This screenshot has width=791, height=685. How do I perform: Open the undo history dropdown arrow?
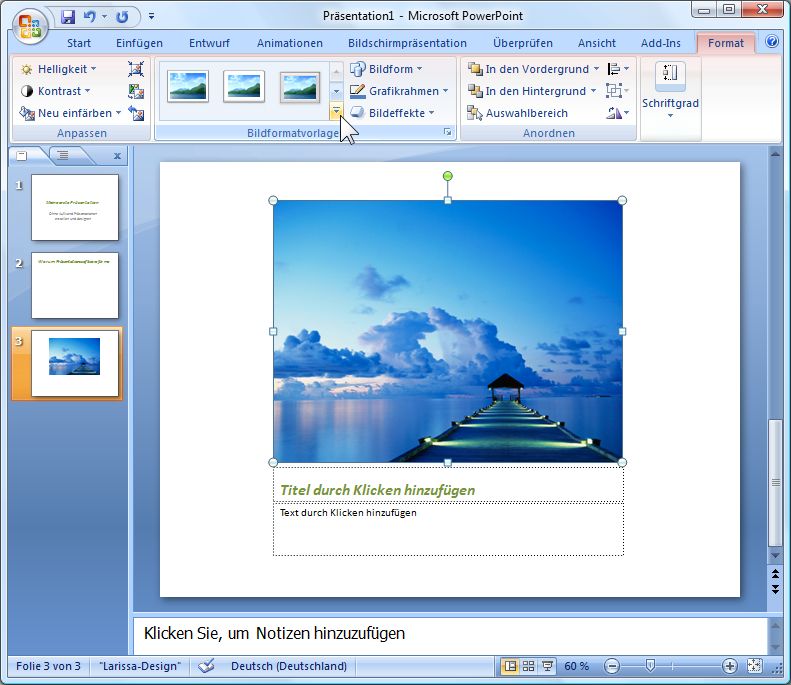coord(104,17)
